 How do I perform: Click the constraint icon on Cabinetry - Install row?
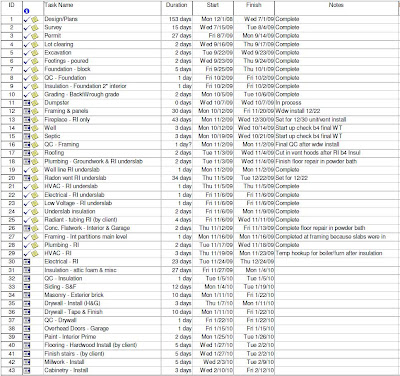tap(27, 371)
